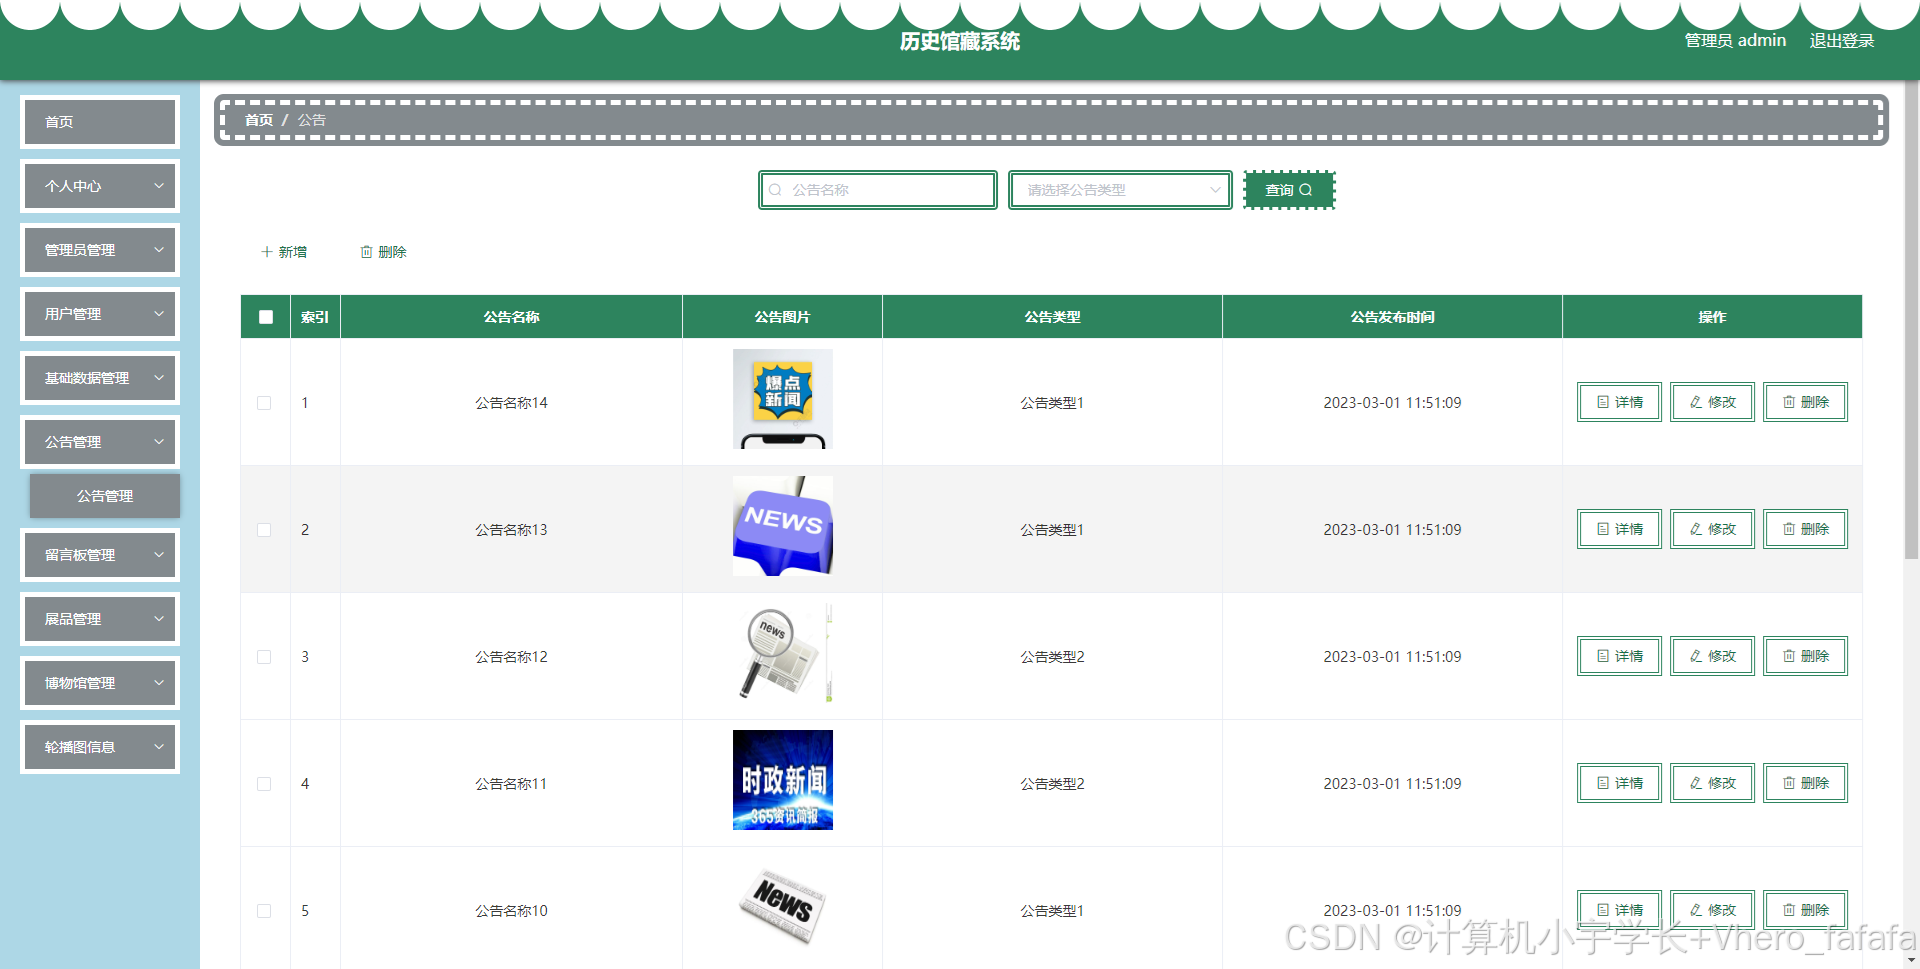Open the blue NEWS key thumbnail
The image size is (1920, 969).
pyautogui.click(x=783, y=526)
